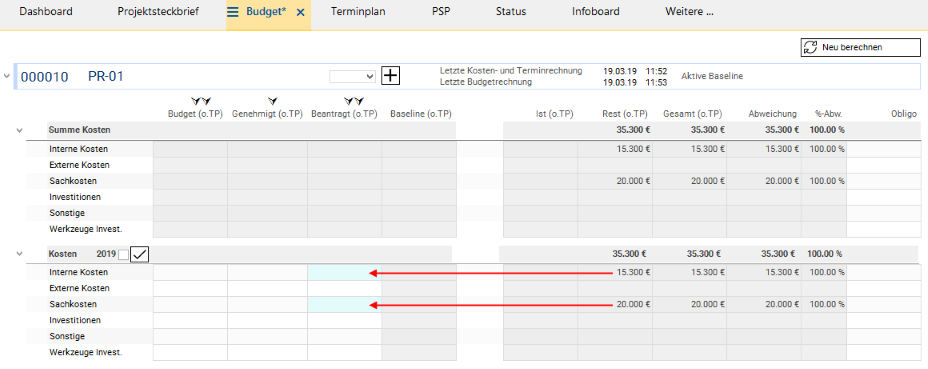Click 2019 Interne Kosten Beantragt cell

344,272
